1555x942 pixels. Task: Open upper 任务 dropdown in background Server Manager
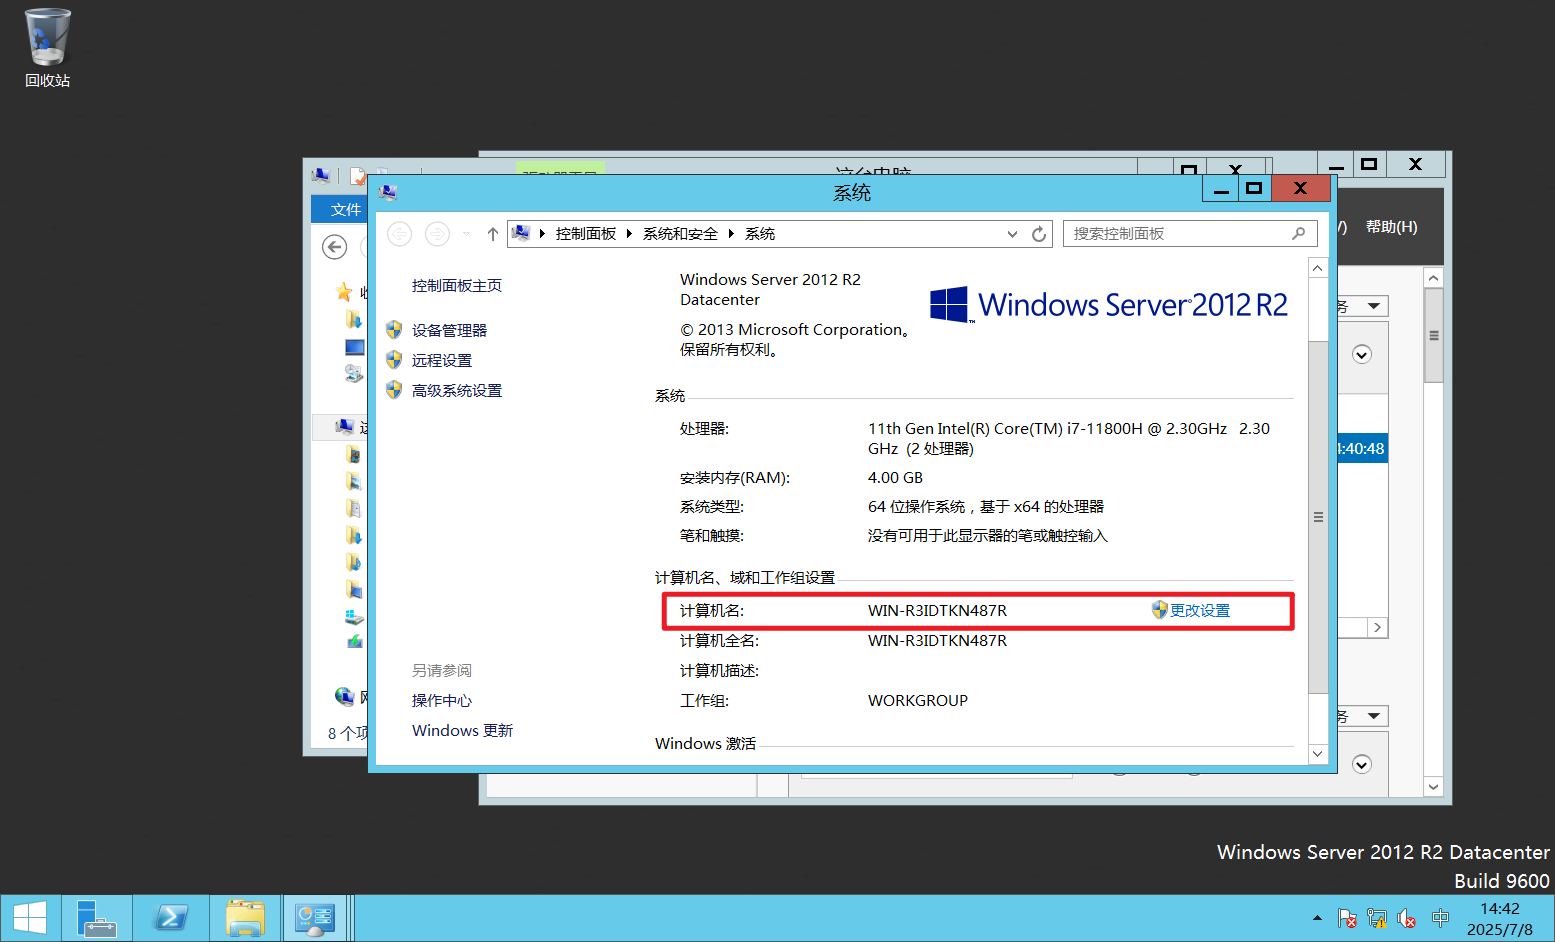(1363, 306)
